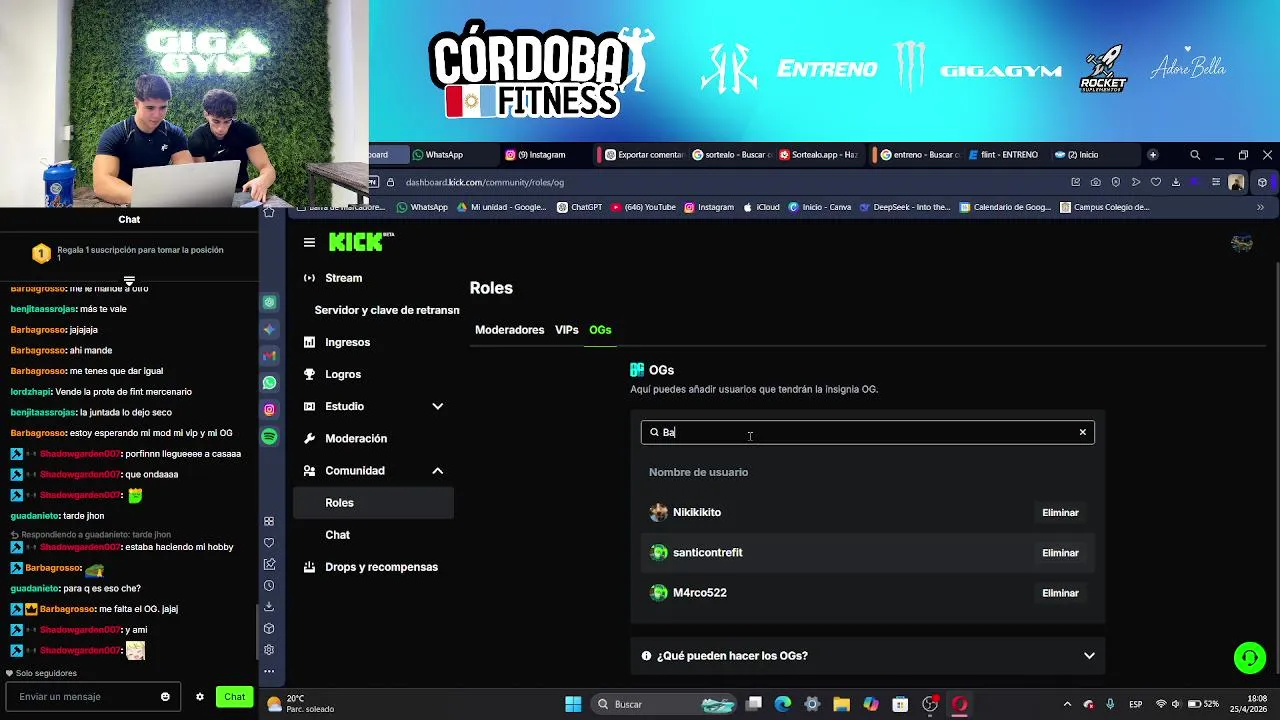This screenshot has width=1280, height=720.
Task: Open Windows Start menu
Action: coord(573,704)
